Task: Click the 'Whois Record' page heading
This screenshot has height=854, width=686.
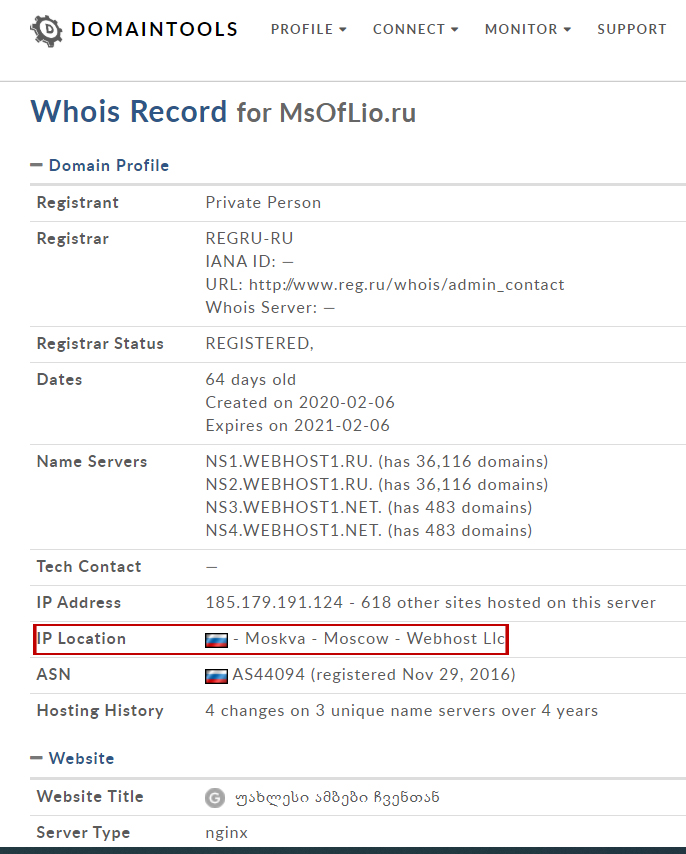Action: point(128,112)
